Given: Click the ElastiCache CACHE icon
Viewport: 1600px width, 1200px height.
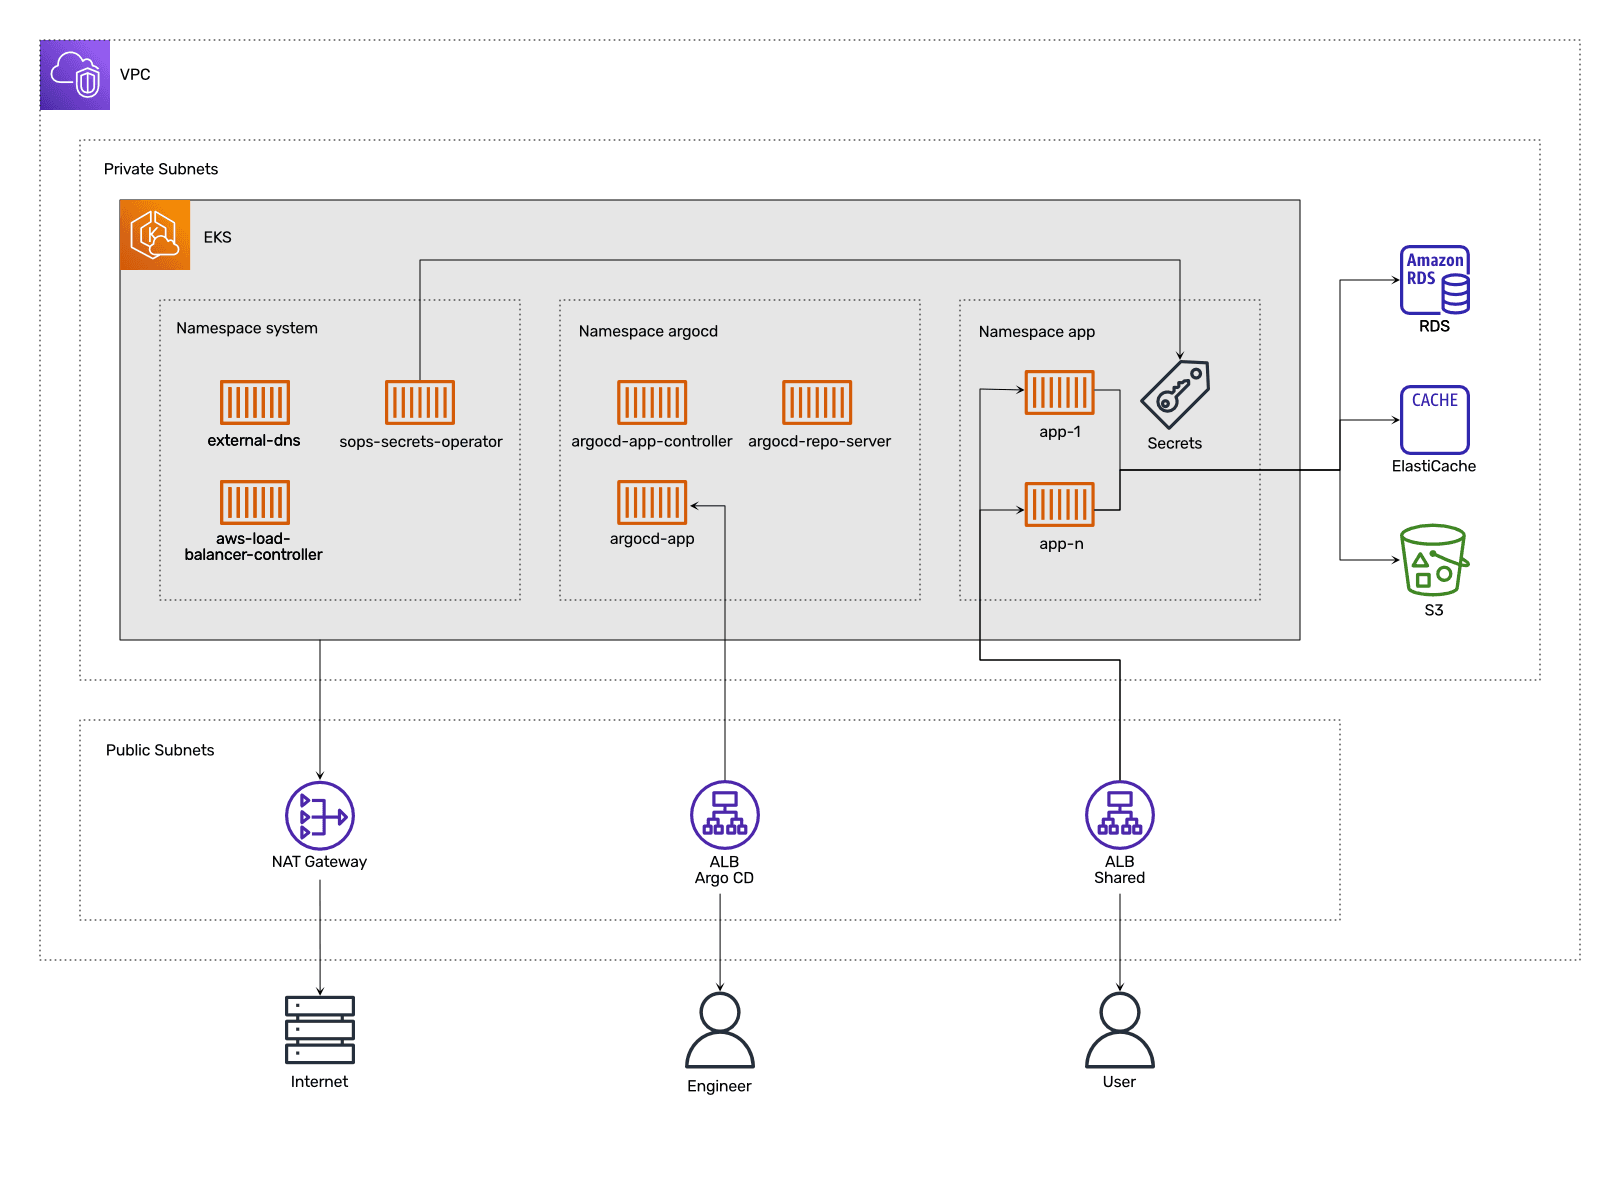Looking at the screenshot, I should [1434, 420].
